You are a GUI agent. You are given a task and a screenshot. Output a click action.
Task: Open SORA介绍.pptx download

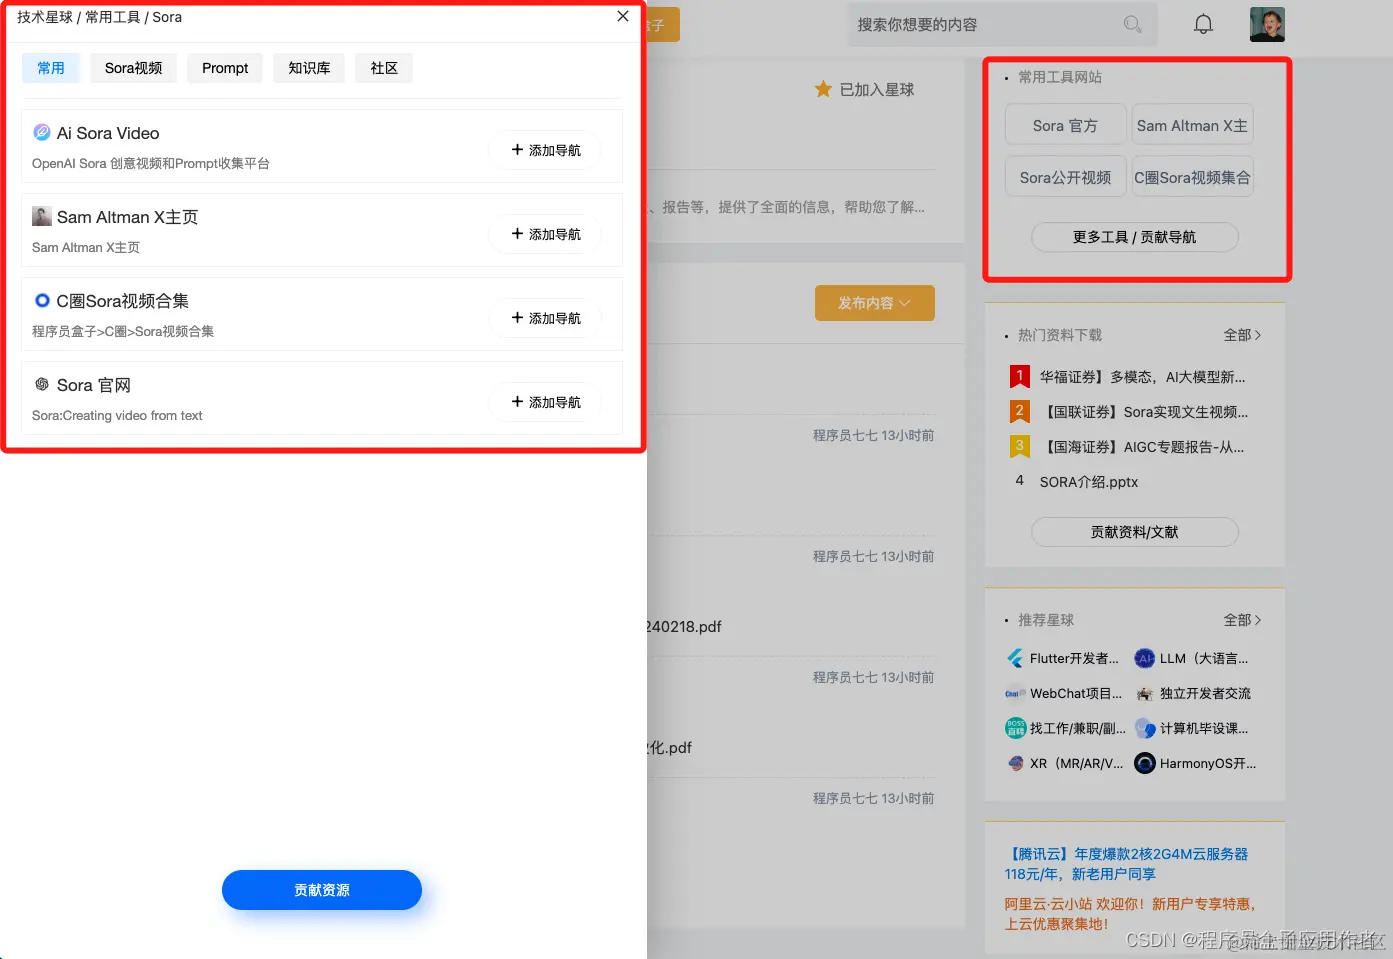click(x=1088, y=482)
